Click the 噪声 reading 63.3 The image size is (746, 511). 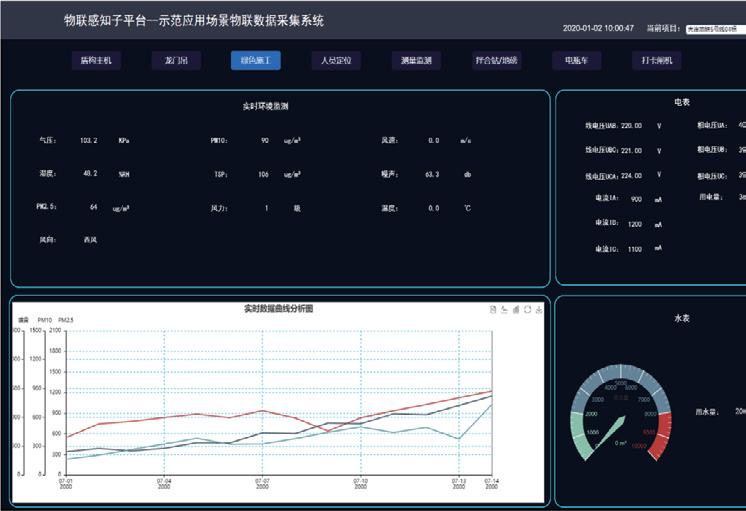click(432, 175)
